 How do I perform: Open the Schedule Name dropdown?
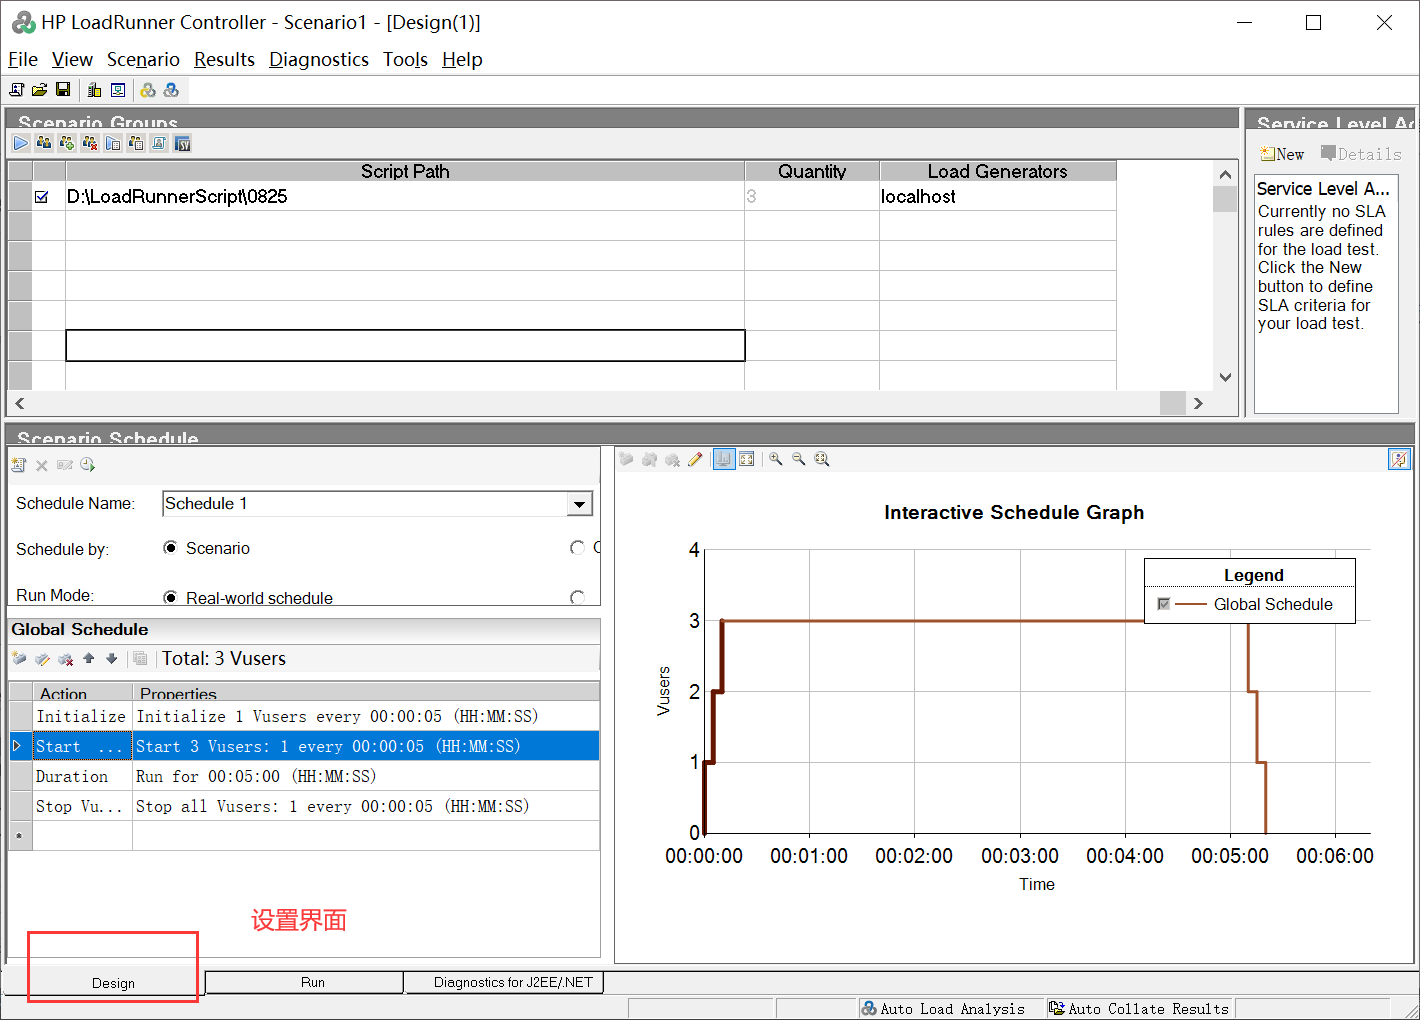point(579,504)
